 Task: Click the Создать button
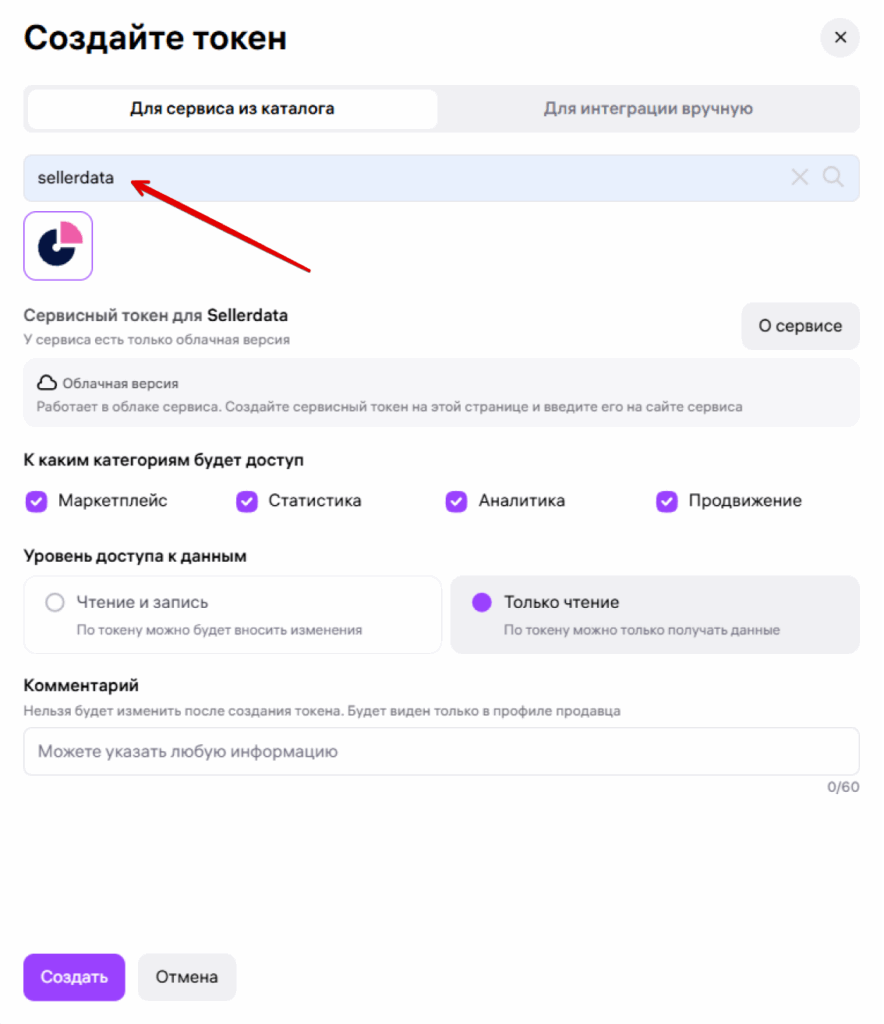[74, 977]
